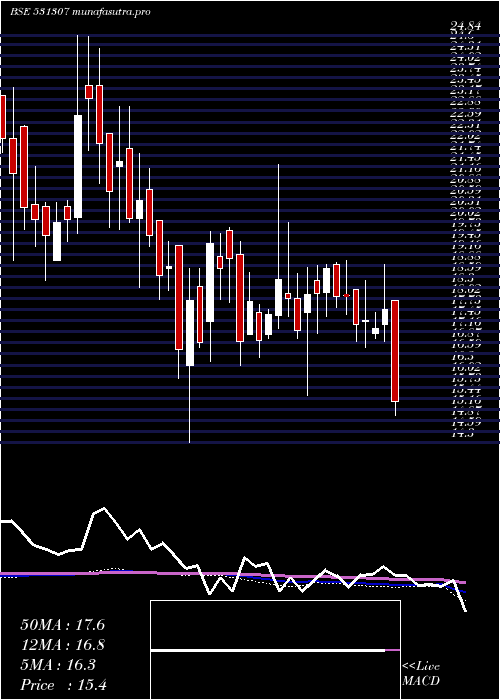This screenshot has width=500, height=700.
Task: Click the 24.84 top price label
Action: point(466,26)
